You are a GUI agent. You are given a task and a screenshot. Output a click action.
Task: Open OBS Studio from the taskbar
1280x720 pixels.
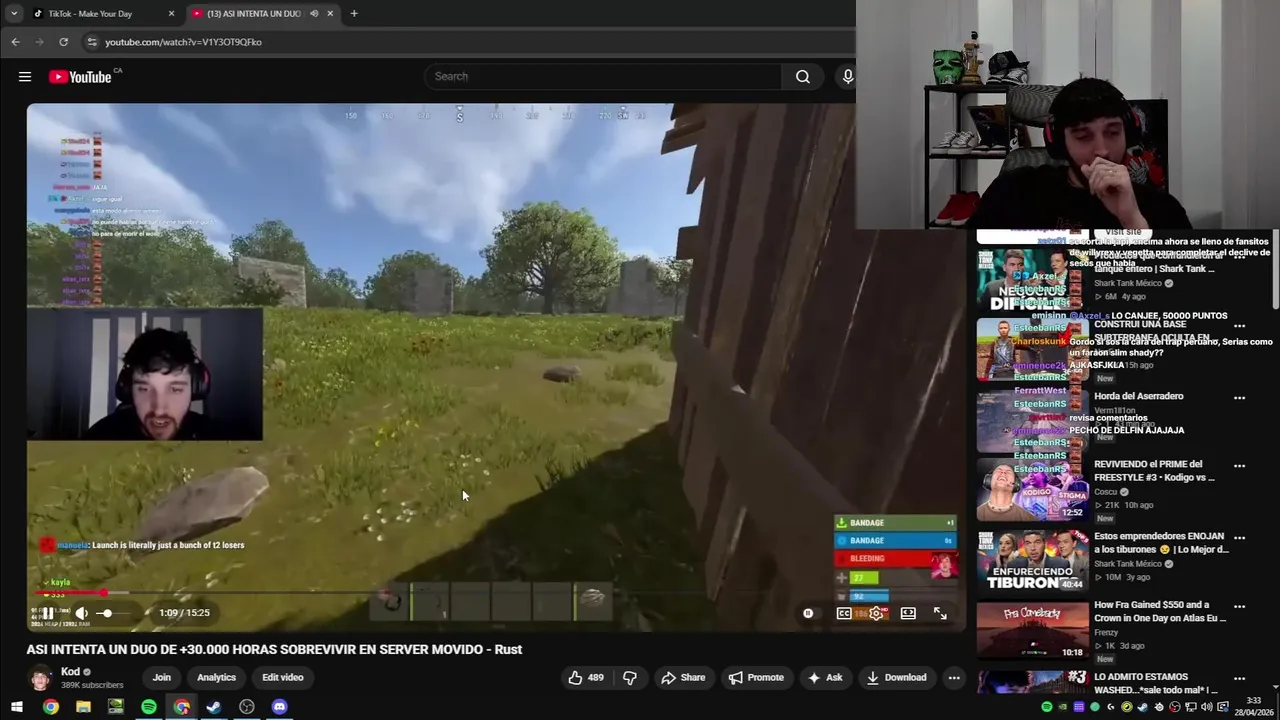click(247, 707)
